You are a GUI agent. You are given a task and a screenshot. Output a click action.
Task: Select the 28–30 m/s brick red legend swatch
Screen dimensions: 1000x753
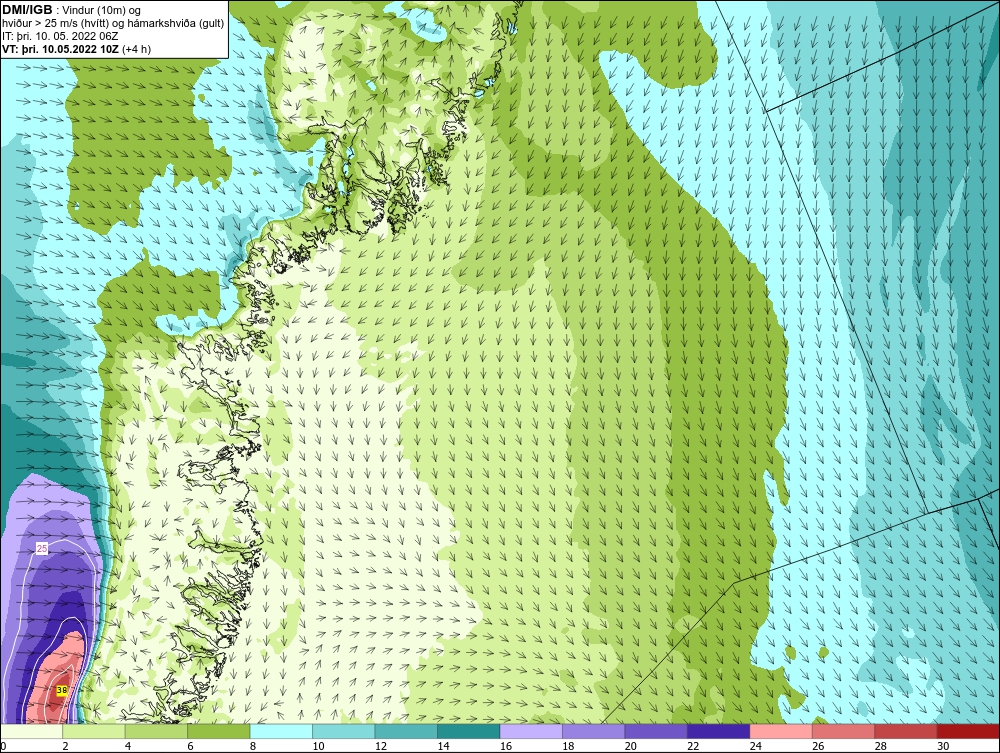pyautogui.click(x=906, y=731)
